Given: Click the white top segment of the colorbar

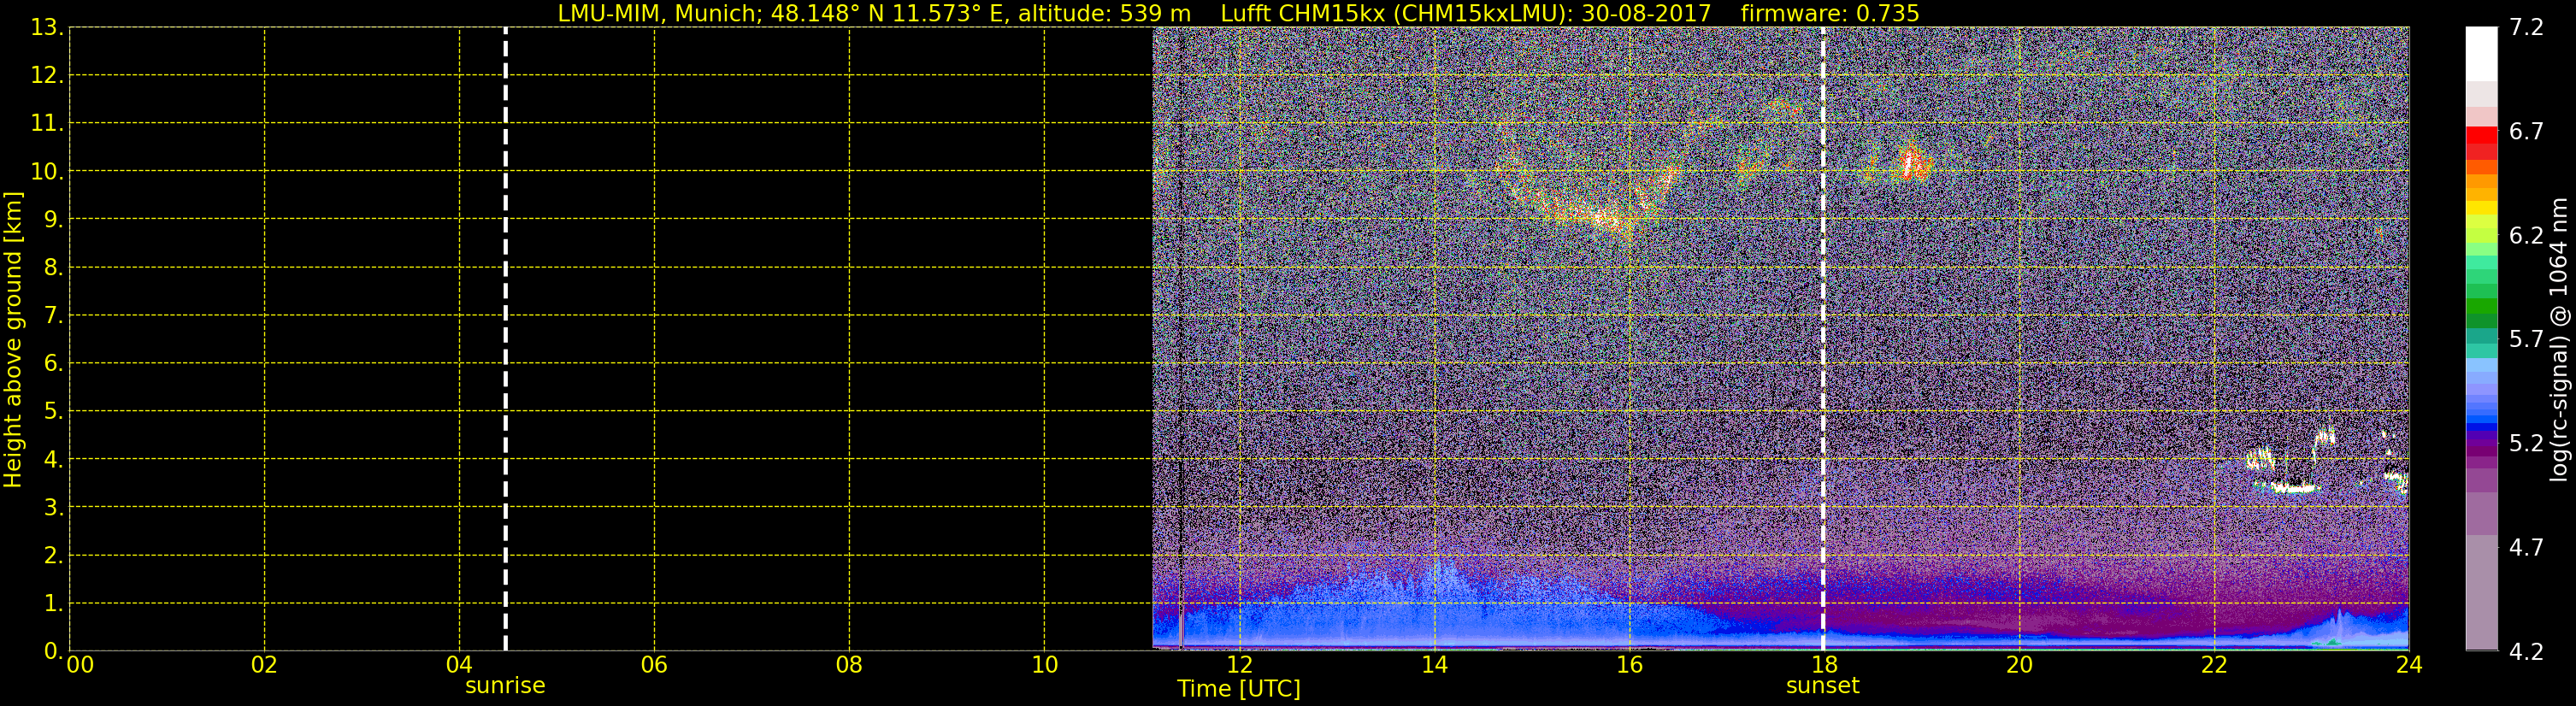Looking at the screenshot, I should (2481, 54).
